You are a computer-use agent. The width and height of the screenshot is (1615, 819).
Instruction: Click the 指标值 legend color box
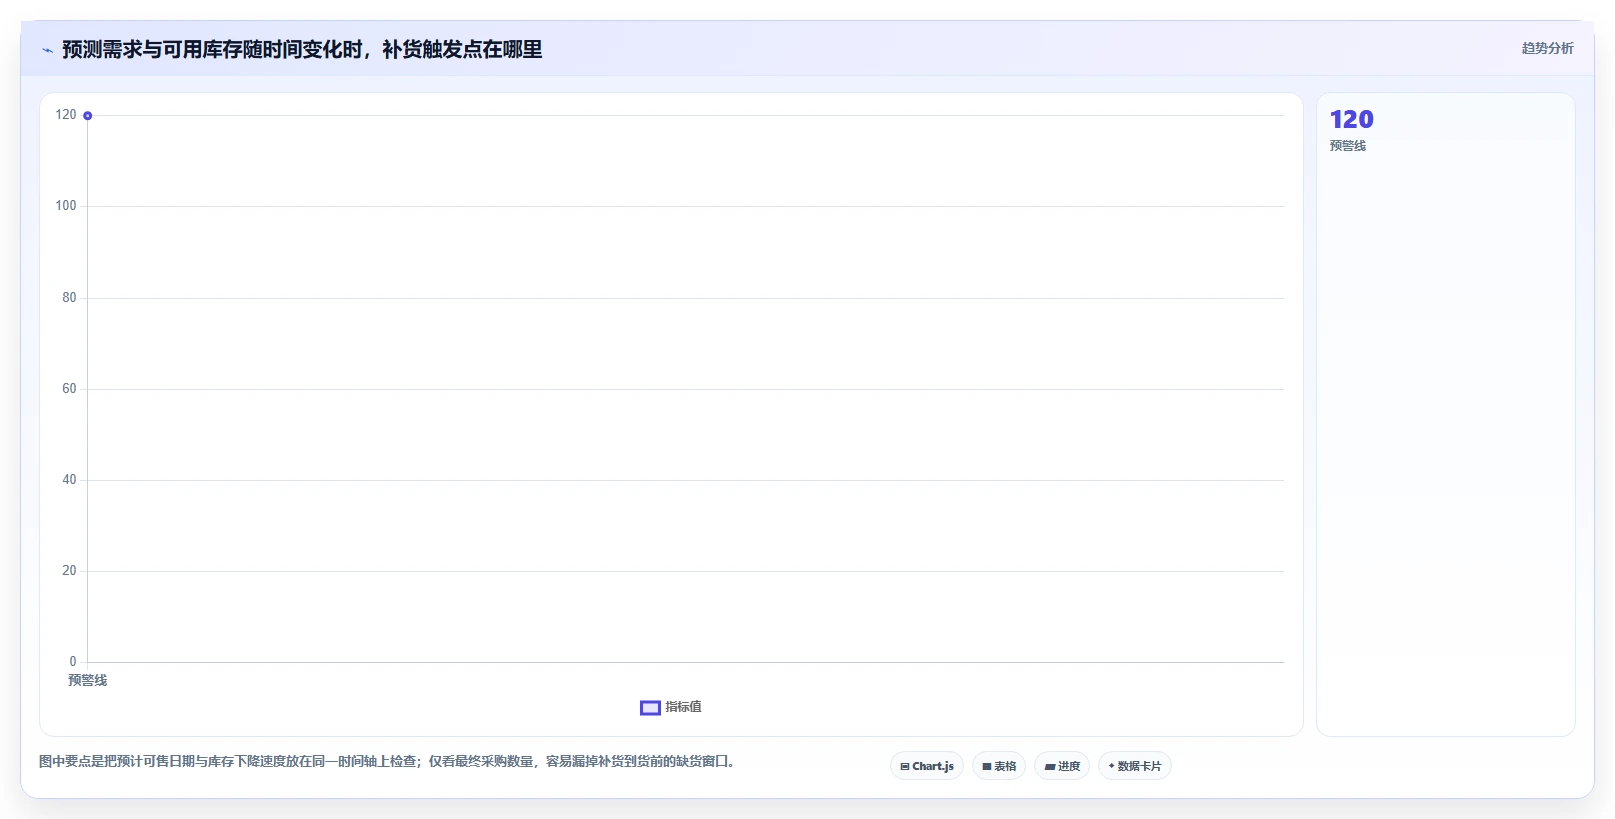click(x=650, y=708)
